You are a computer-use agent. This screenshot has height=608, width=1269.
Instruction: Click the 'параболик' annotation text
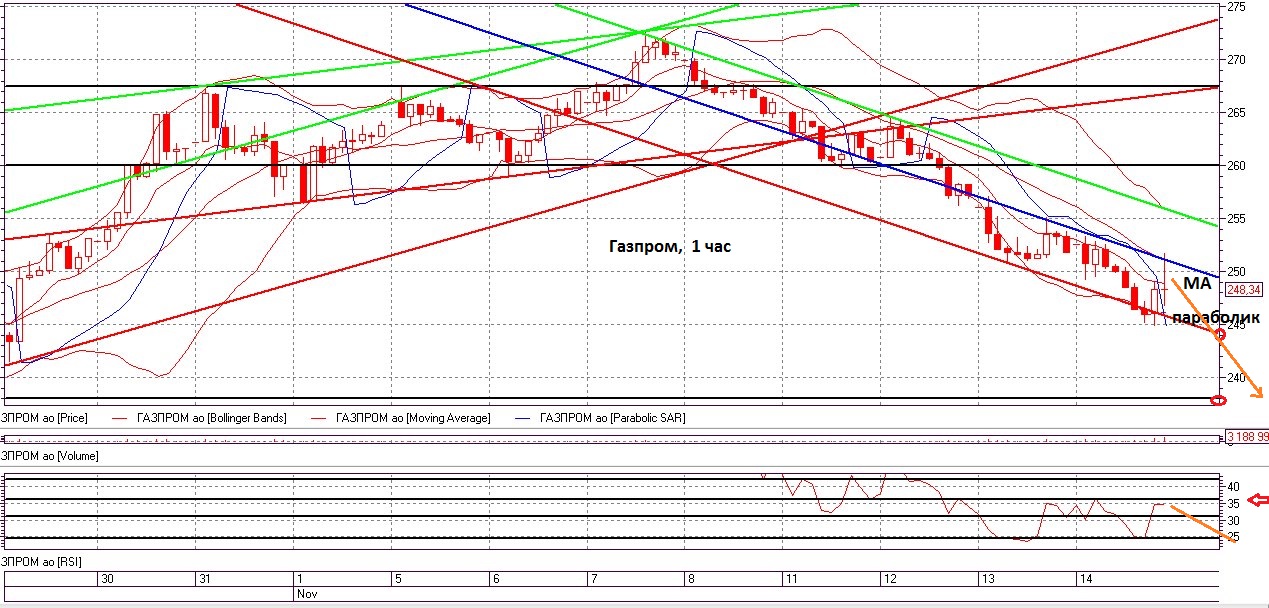click(1216, 318)
